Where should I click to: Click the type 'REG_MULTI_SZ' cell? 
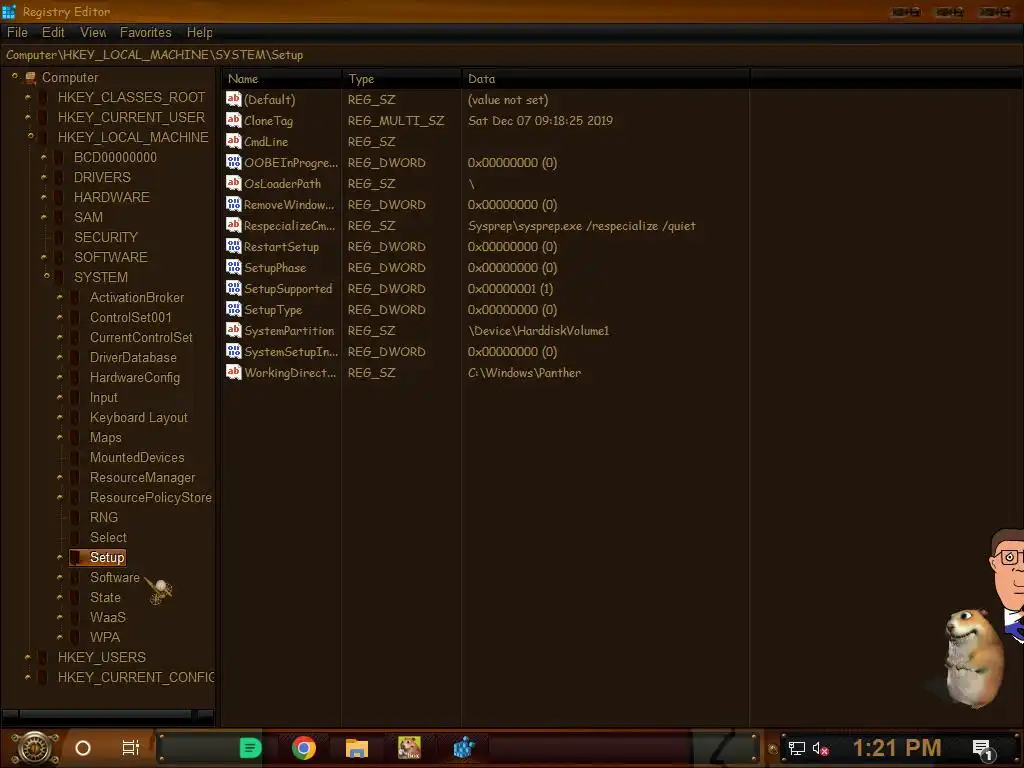click(x=396, y=120)
